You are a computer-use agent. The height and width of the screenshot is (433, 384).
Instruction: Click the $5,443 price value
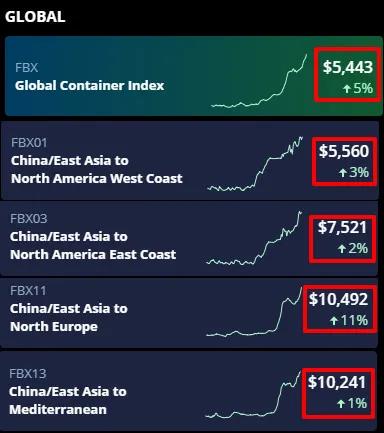(x=348, y=67)
